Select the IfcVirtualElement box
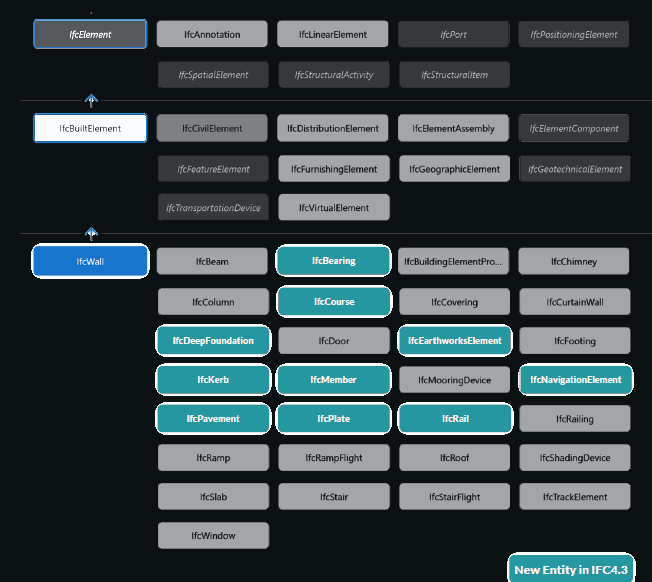 coord(334,207)
